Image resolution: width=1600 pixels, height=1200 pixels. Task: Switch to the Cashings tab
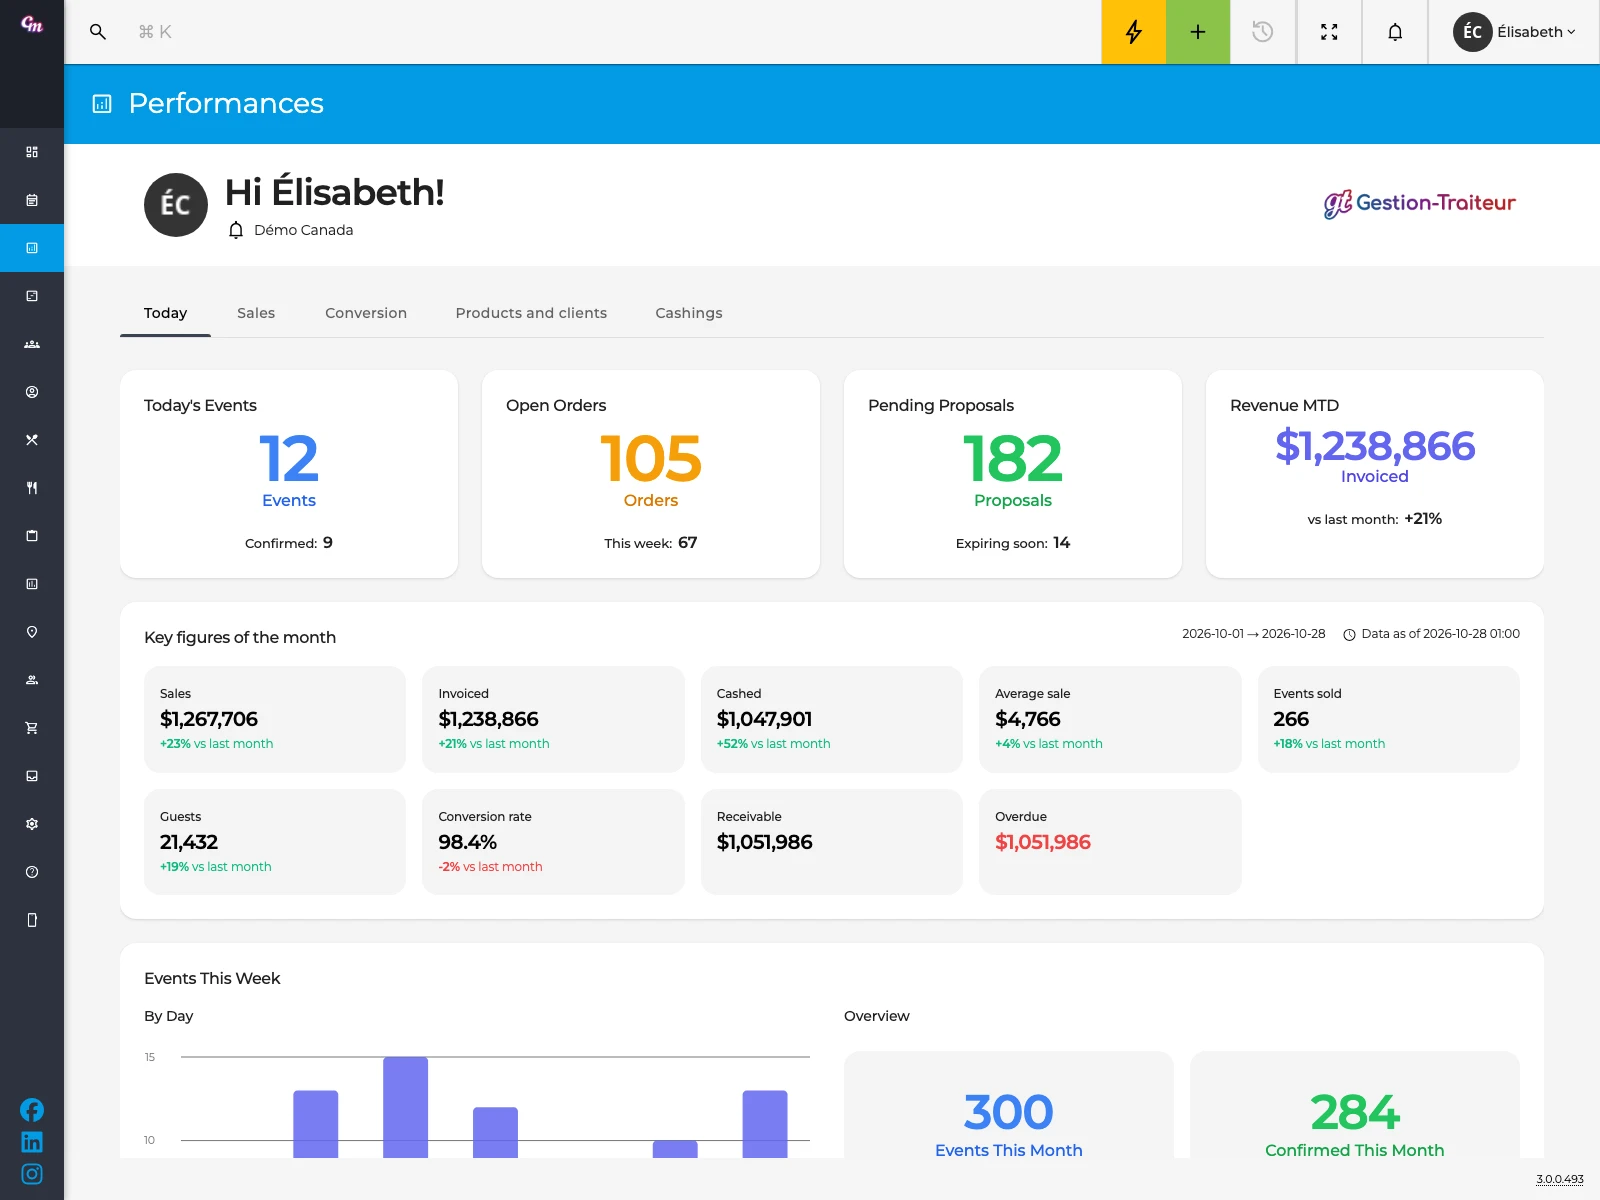click(x=689, y=313)
